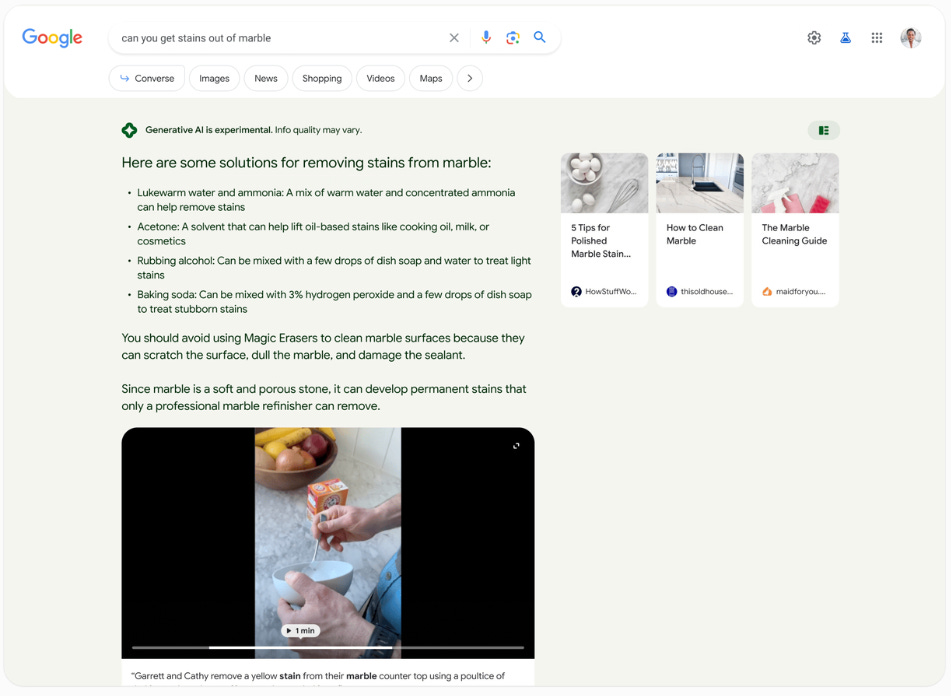Click the Magic Erasers warning paragraph

[323, 346]
